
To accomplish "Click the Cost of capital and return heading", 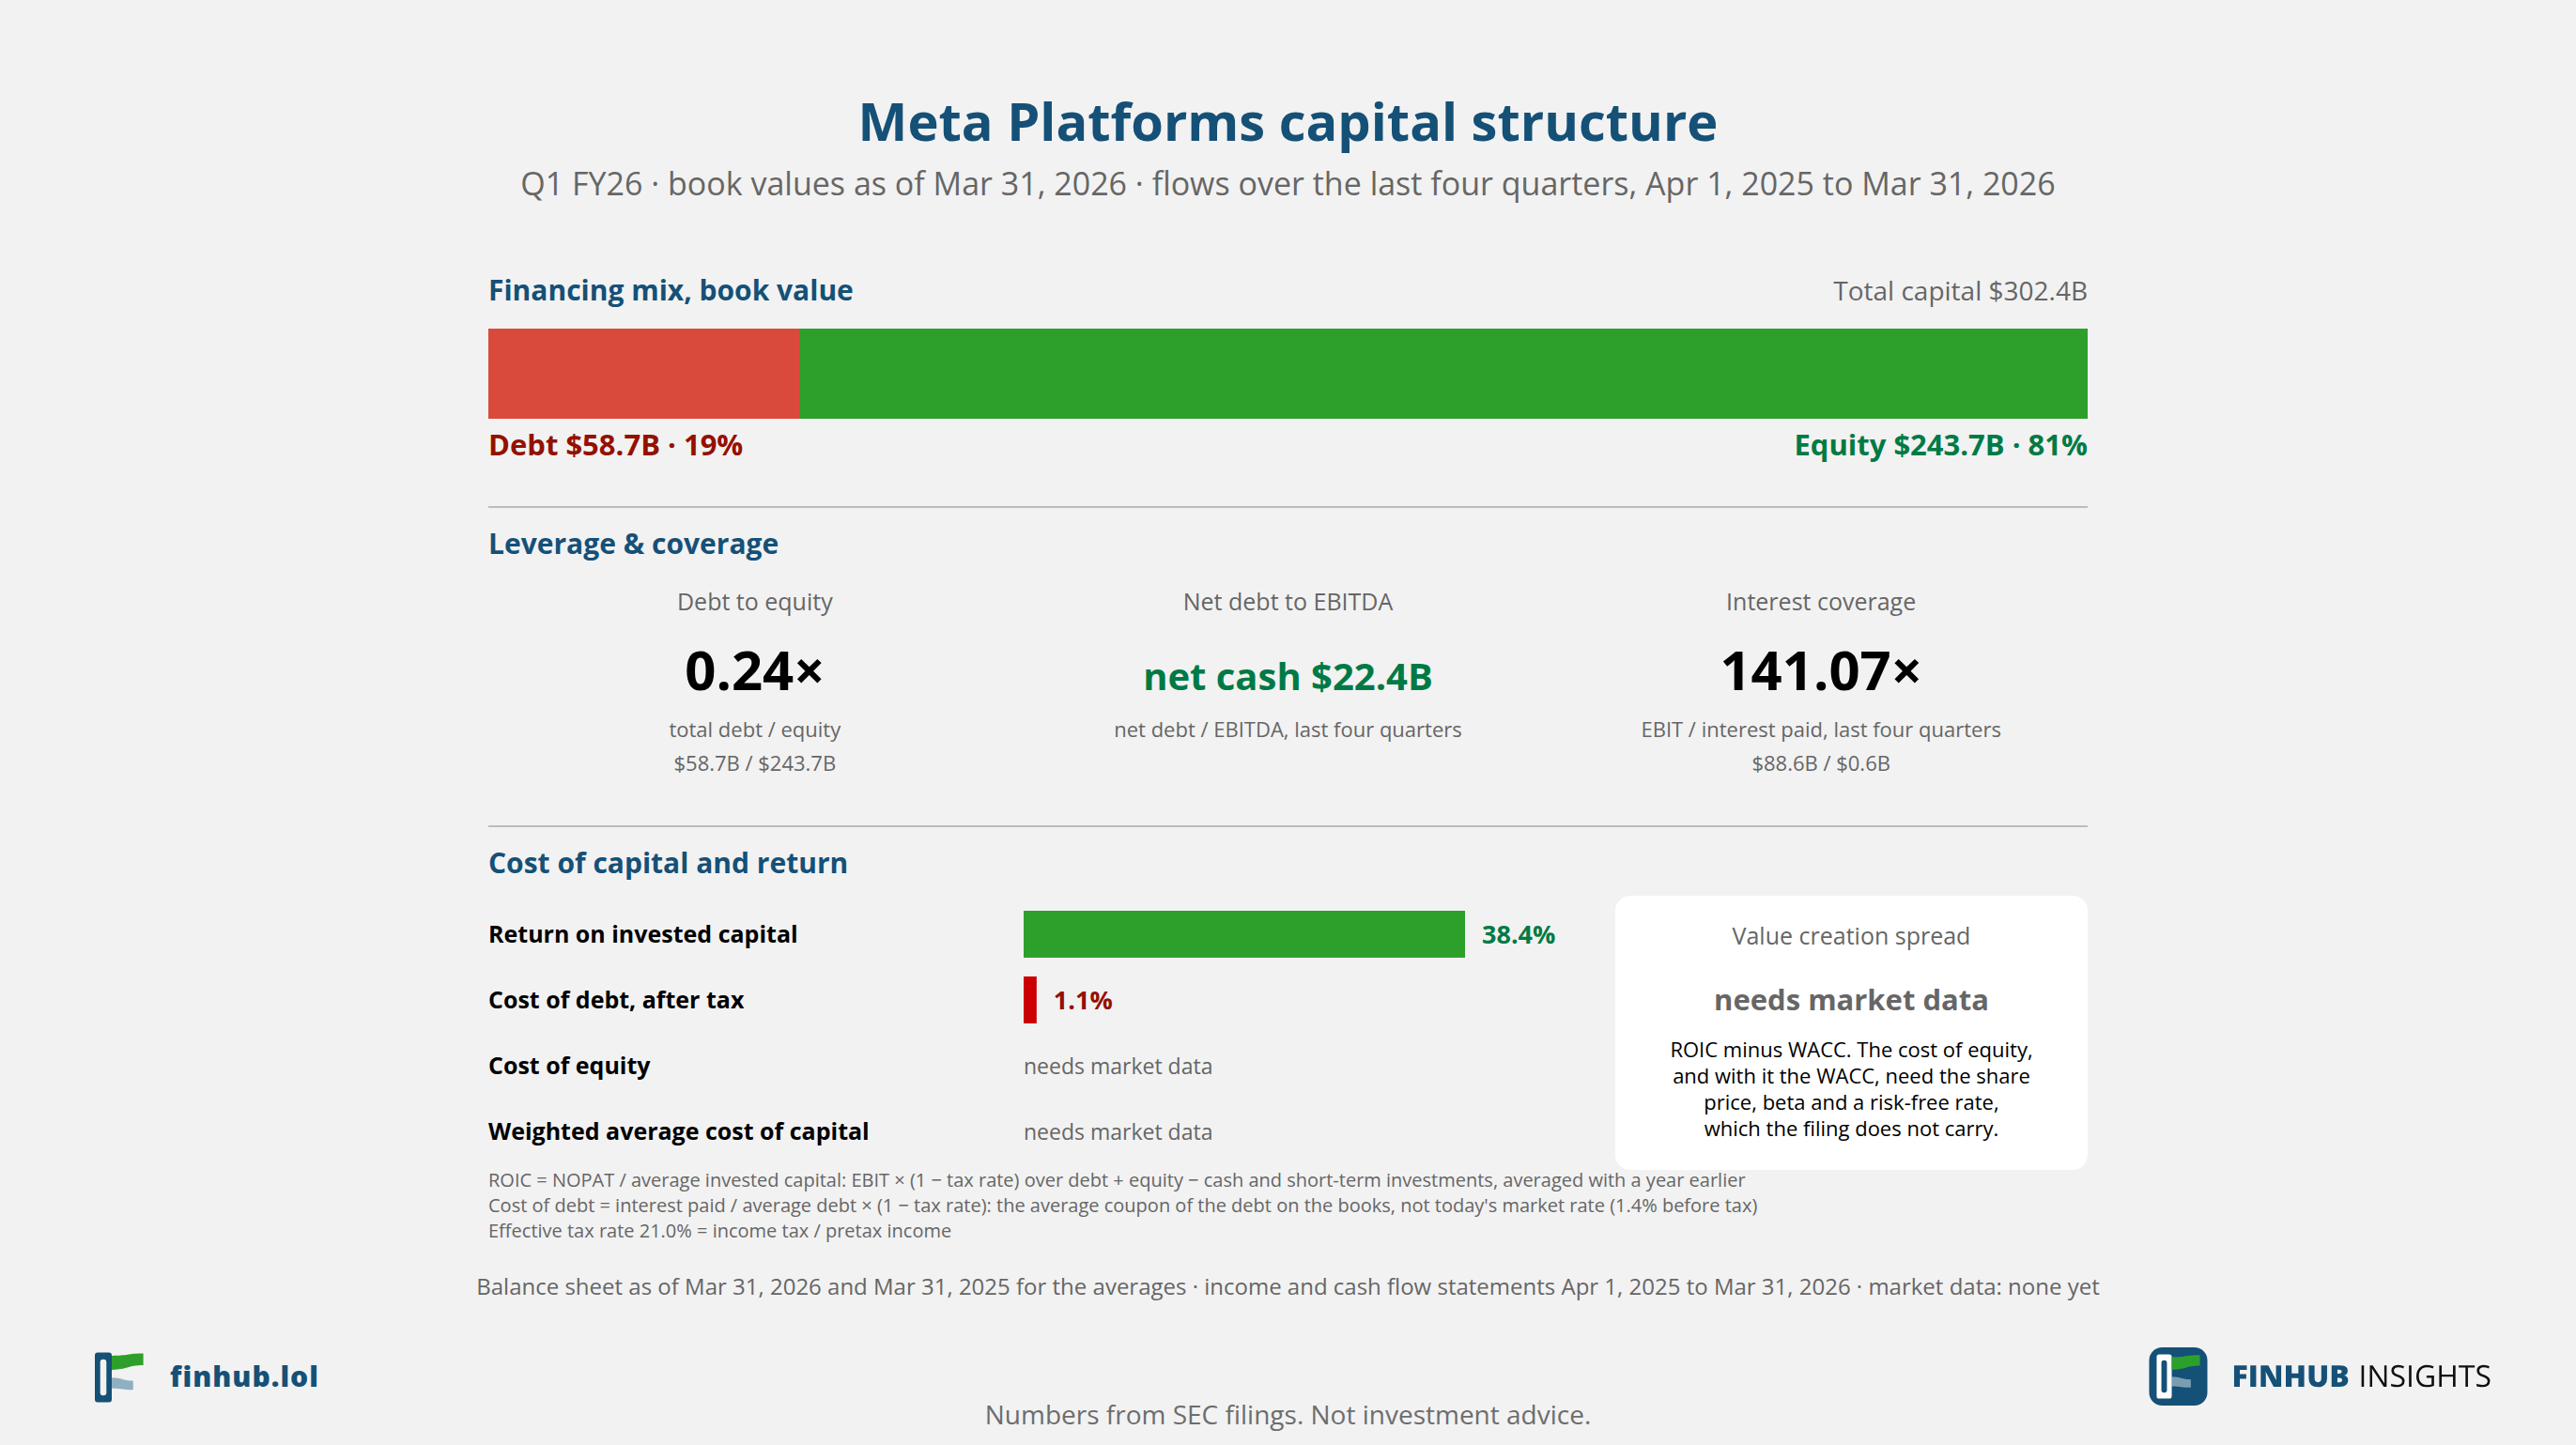I will click(668, 863).
